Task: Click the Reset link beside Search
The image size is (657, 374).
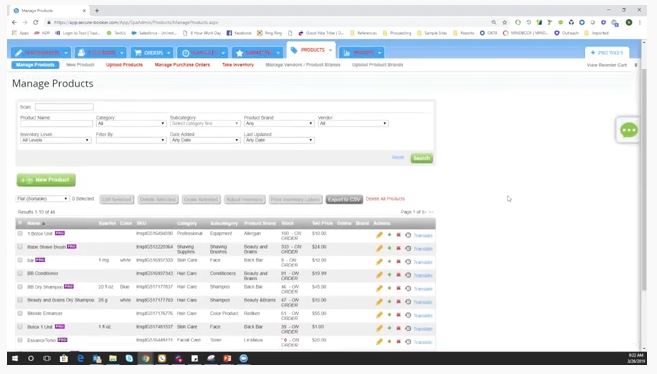Action: (x=398, y=157)
